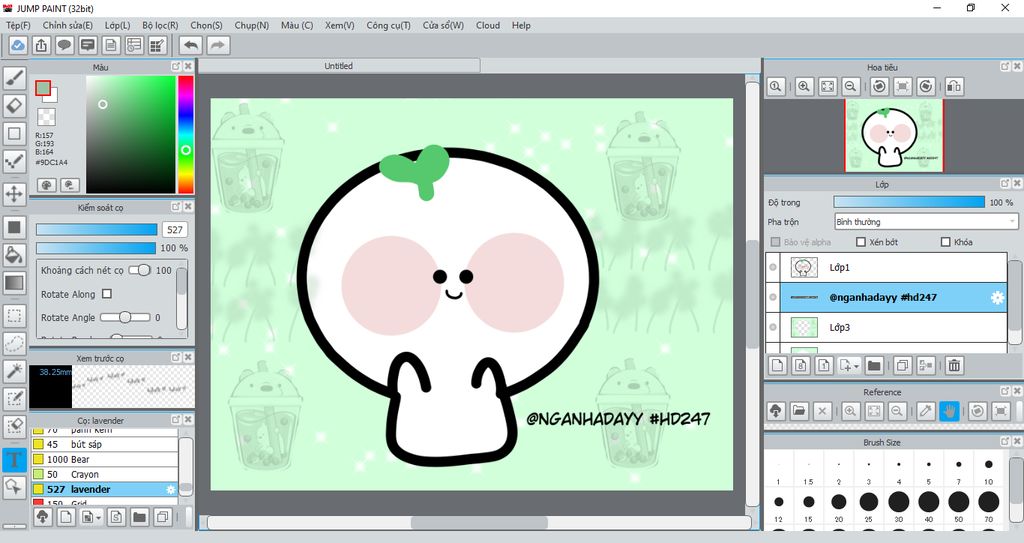
Task: Toggle the Rotate Along checkbox
Action: click(x=107, y=294)
